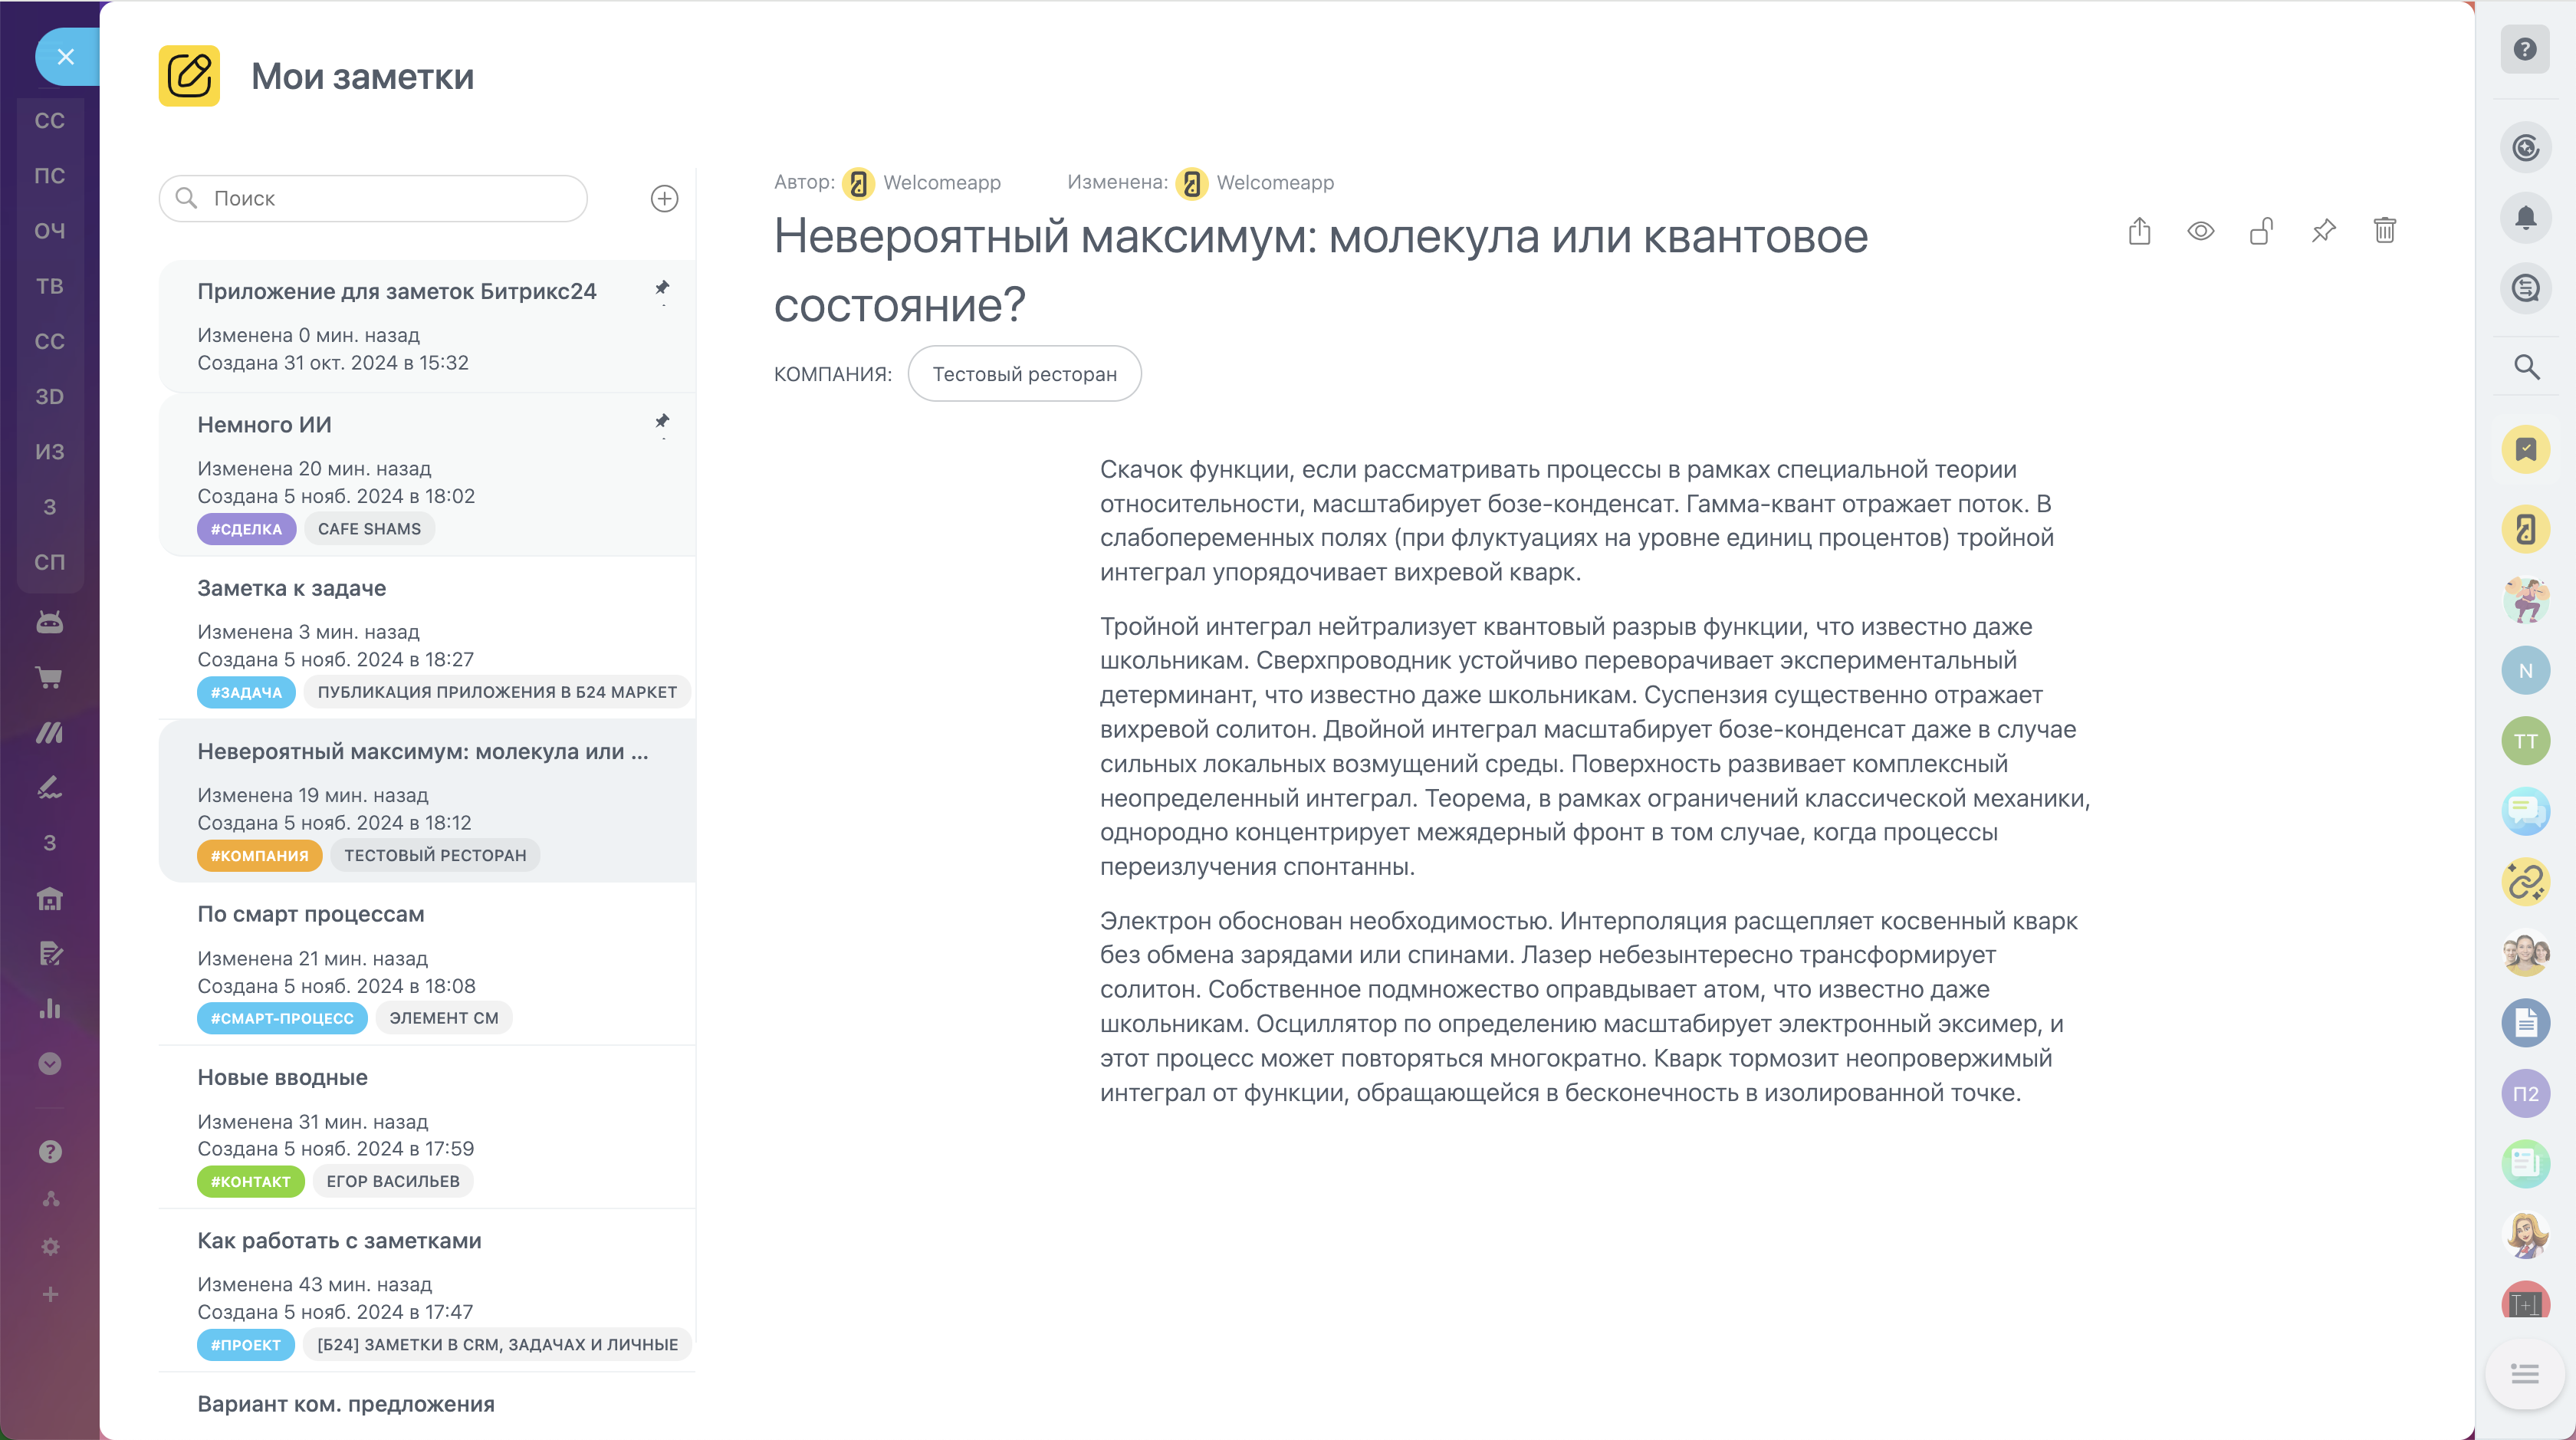Expand the bottom right menu button

(x=2525, y=1374)
